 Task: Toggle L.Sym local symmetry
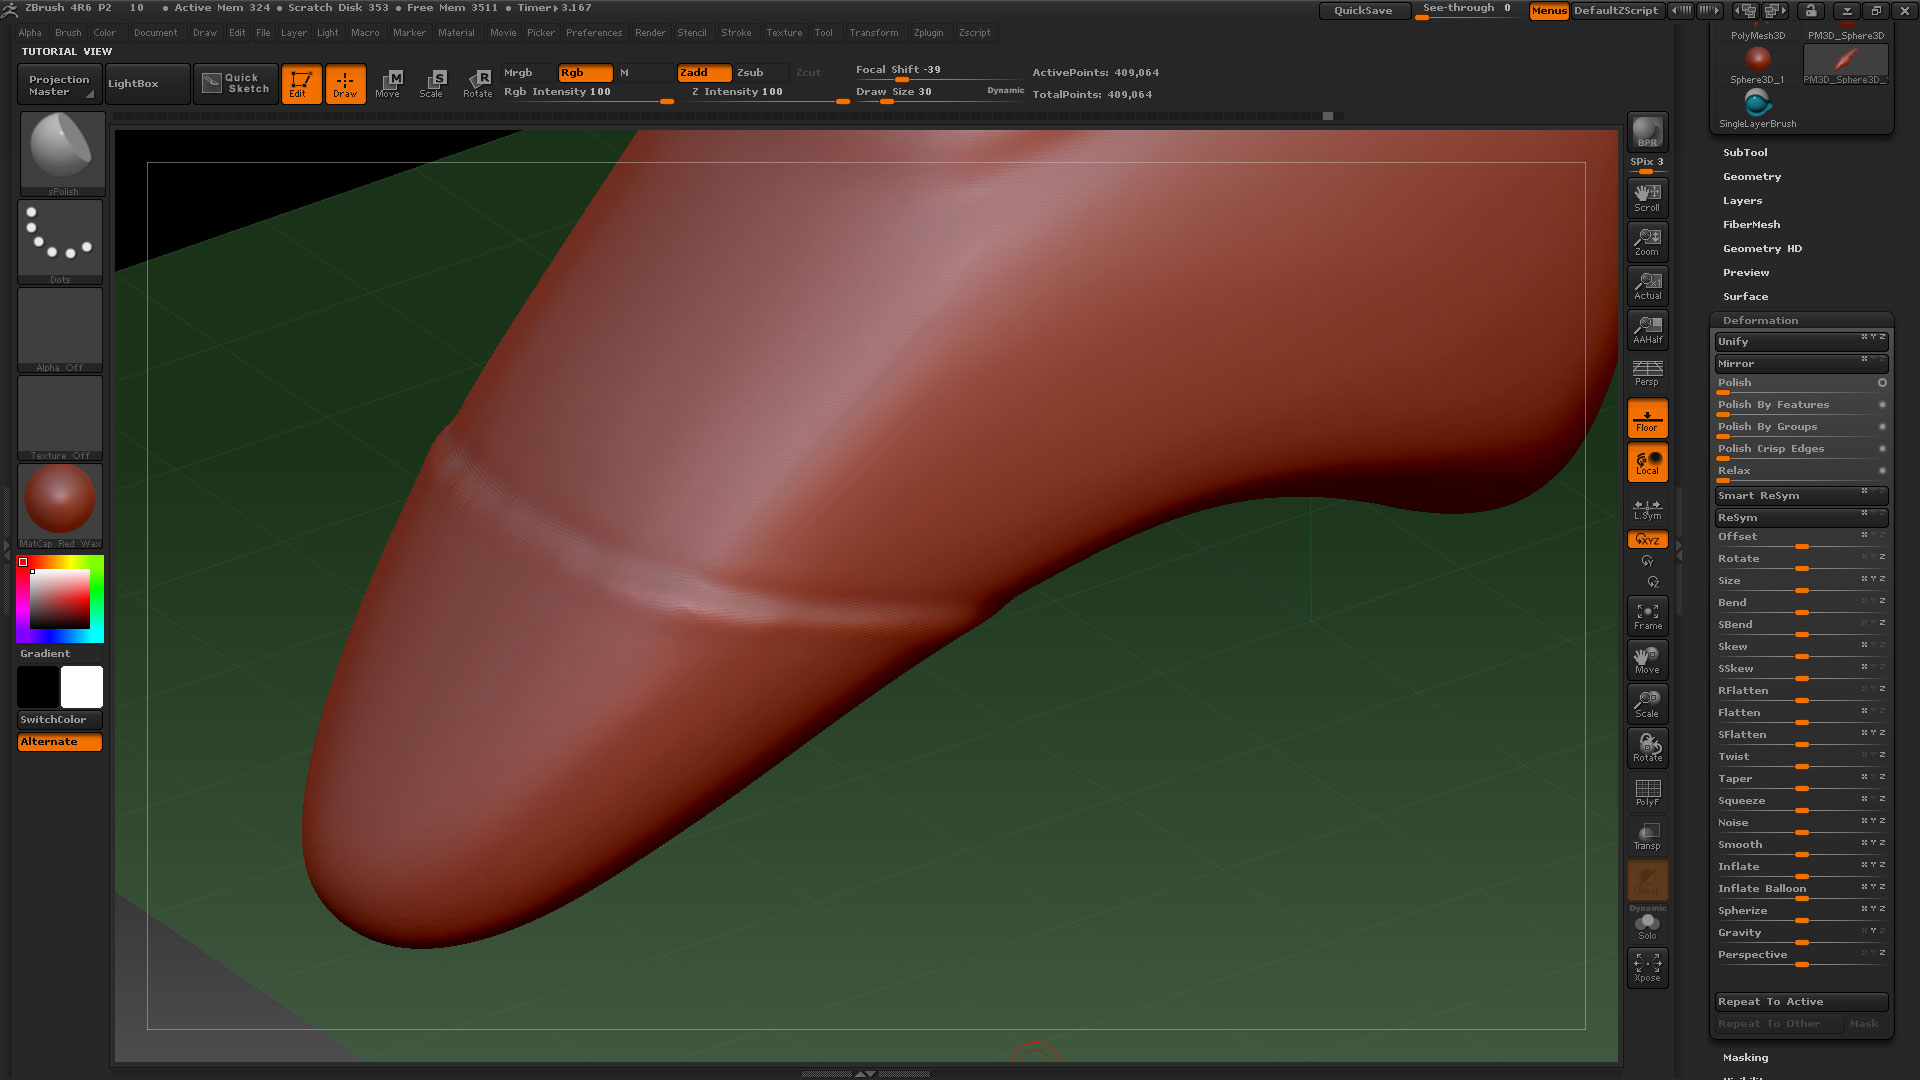click(1647, 509)
